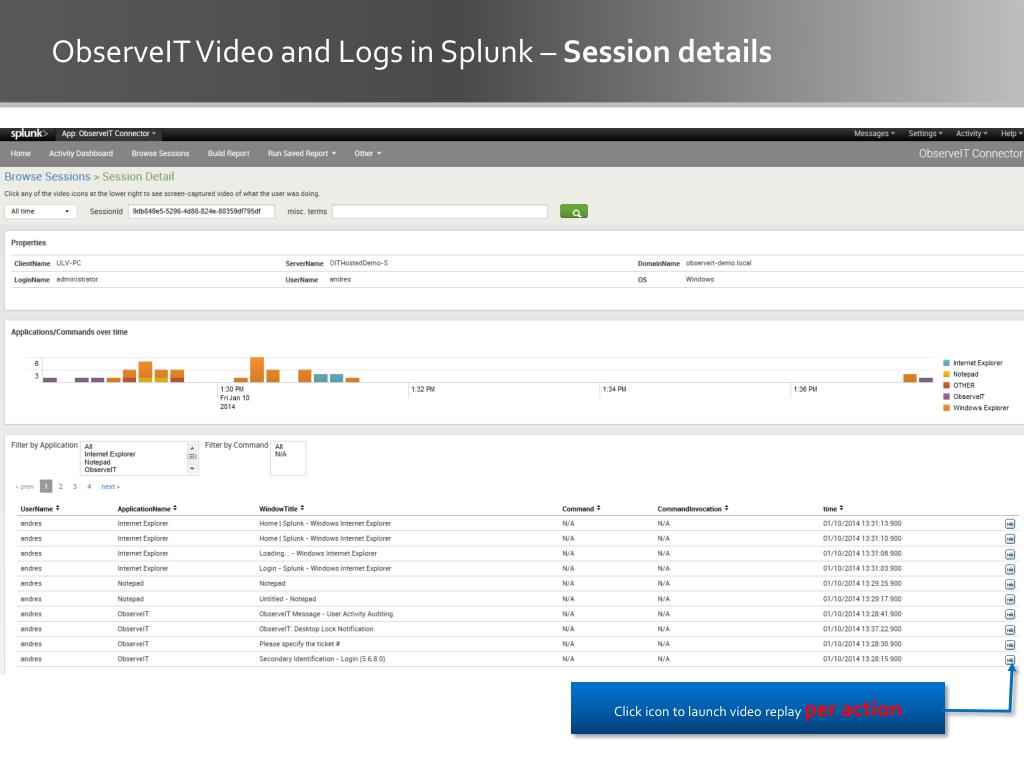Select All in Filter by Command list
The image size is (1024, 768).
point(279,447)
